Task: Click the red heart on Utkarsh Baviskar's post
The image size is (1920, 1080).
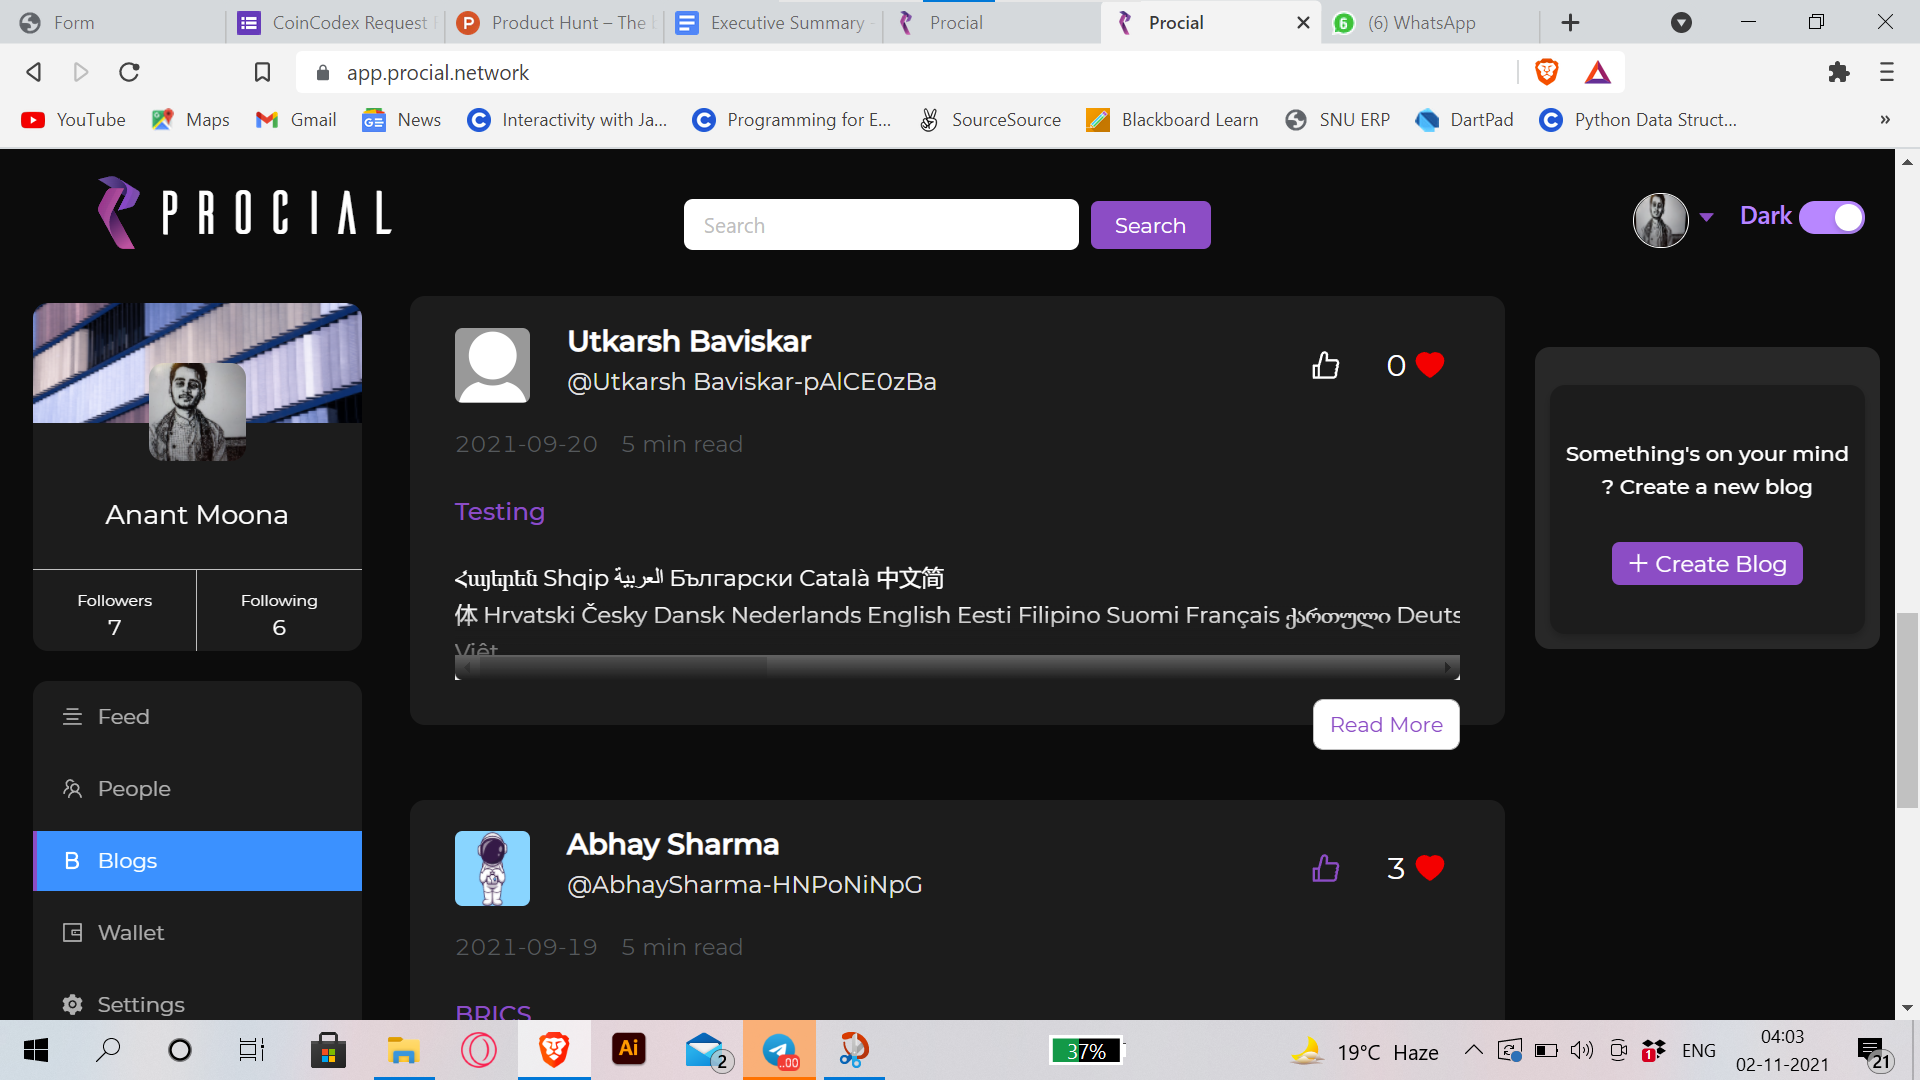Action: pos(1430,366)
